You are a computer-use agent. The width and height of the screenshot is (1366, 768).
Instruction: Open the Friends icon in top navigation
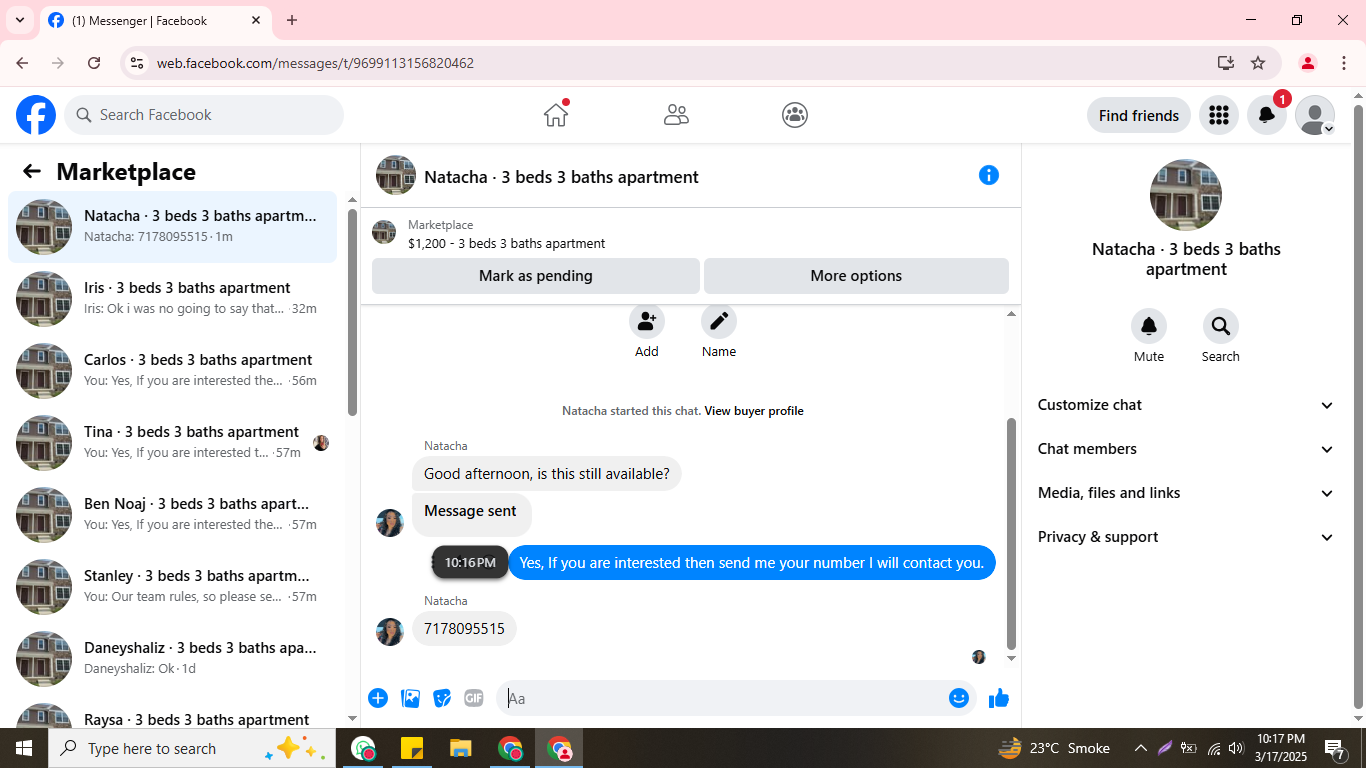tap(676, 115)
